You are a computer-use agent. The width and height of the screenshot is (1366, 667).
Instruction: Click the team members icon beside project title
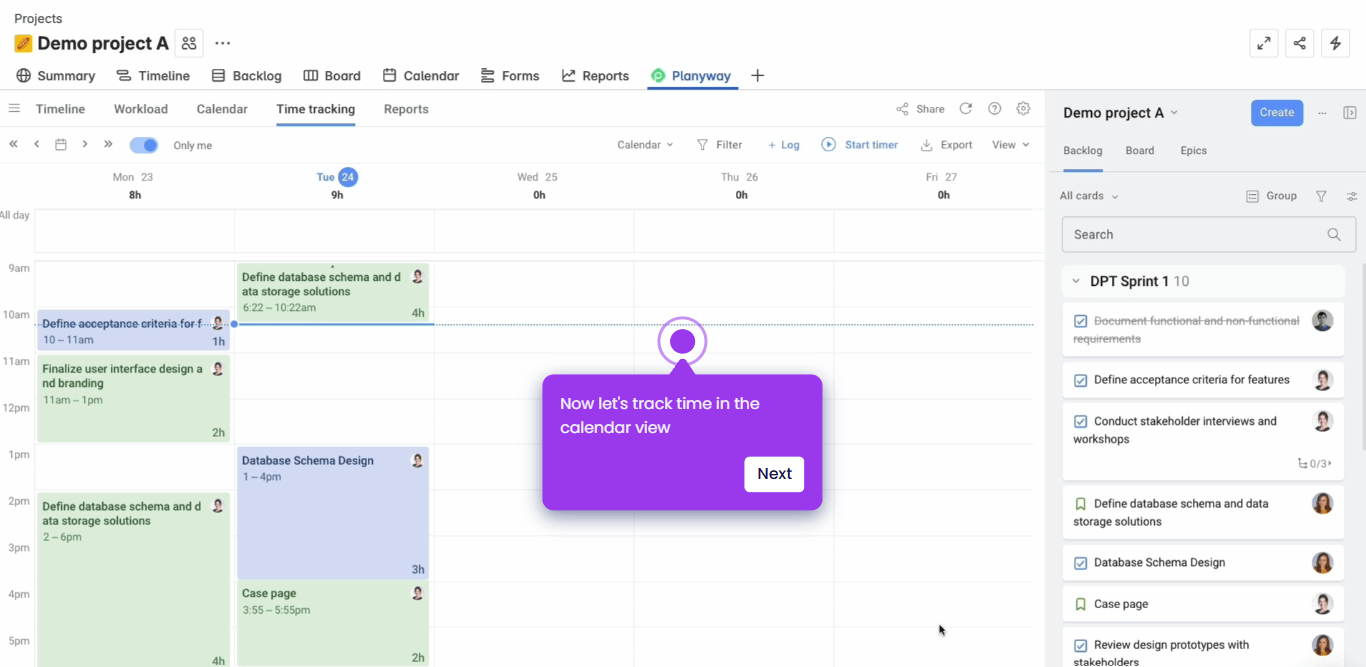tap(189, 43)
